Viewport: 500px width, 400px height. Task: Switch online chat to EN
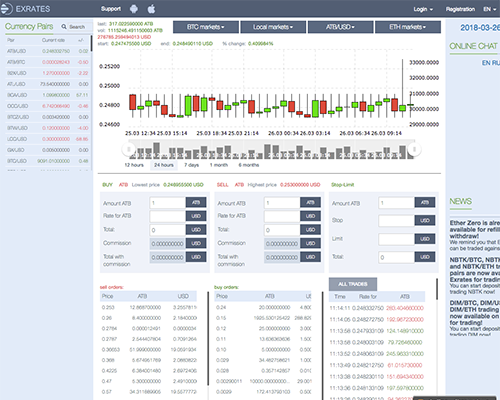[485, 63]
